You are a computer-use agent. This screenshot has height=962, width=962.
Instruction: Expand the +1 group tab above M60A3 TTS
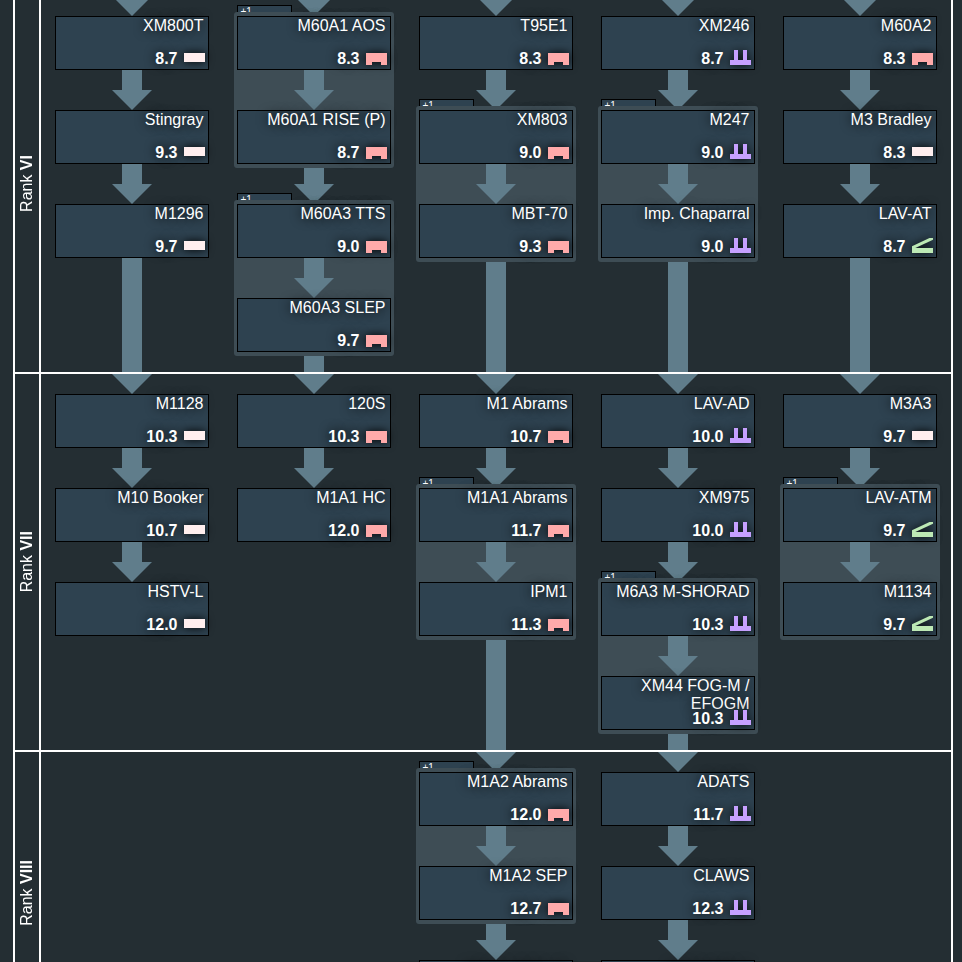264,198
